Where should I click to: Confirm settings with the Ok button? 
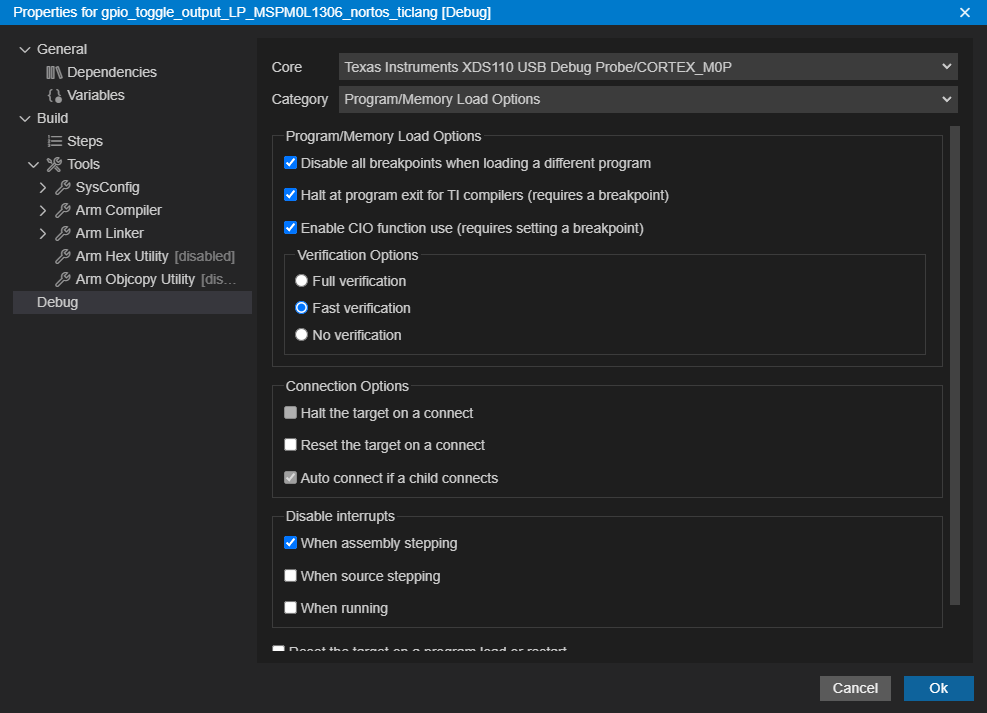pos(938,688)
